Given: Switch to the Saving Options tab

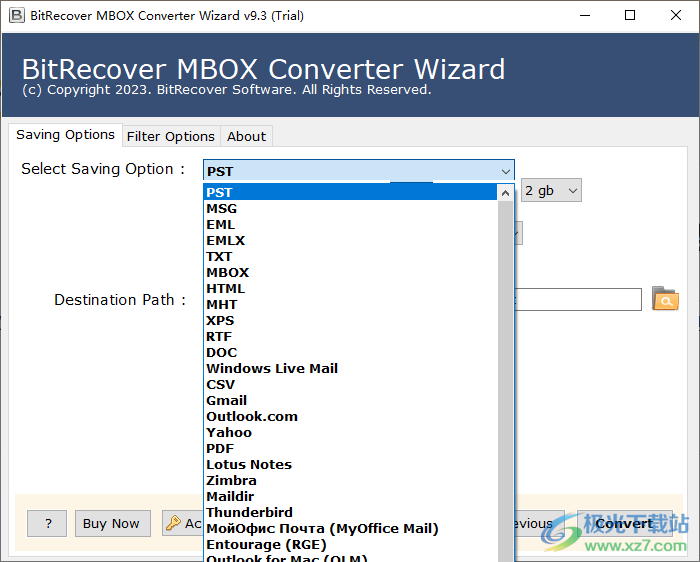Looking at the screenshot, I should [65, 135].
